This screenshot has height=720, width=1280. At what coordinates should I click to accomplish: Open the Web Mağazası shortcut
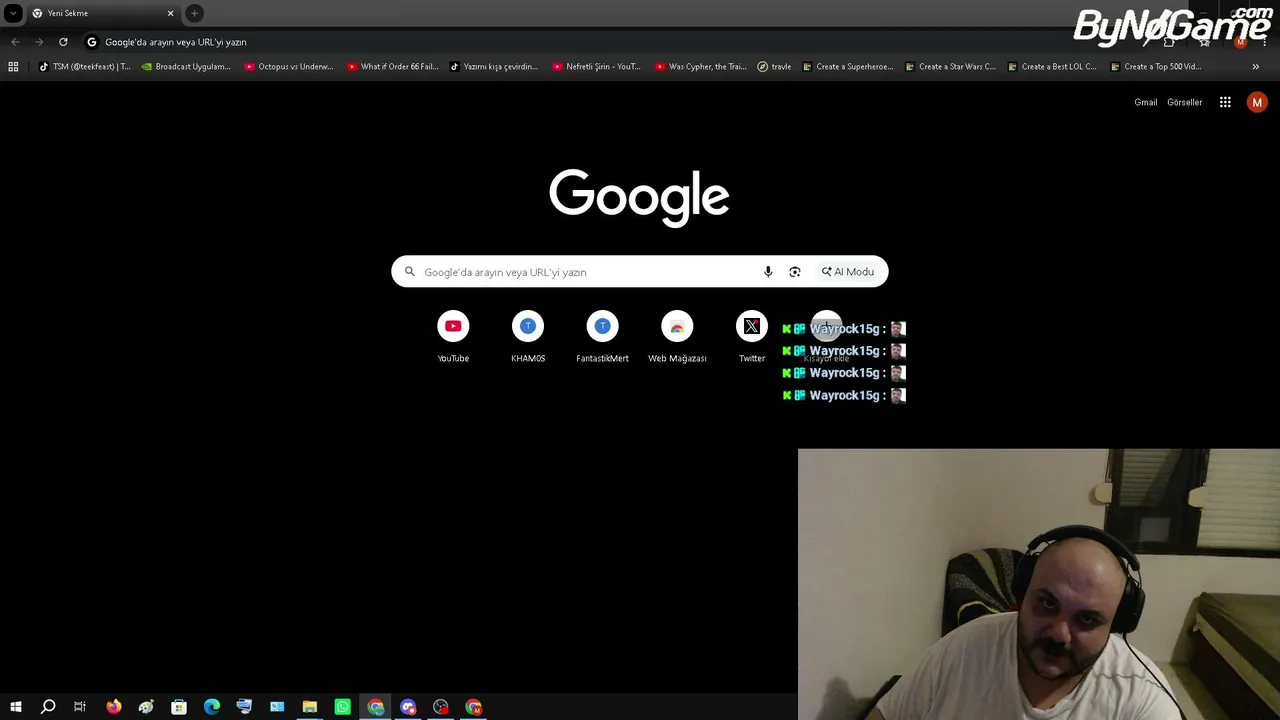(677, 337)
